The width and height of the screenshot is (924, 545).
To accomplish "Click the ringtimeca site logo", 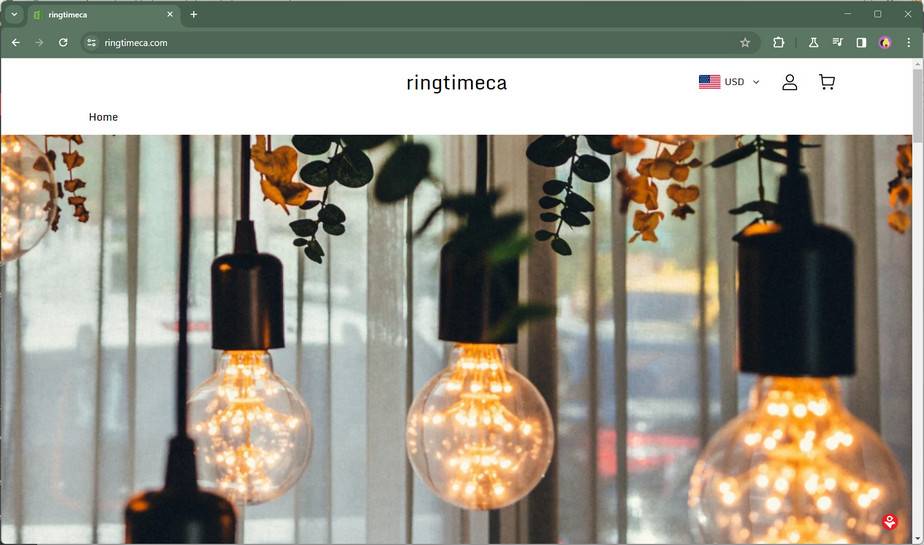I will coord(457,83).
